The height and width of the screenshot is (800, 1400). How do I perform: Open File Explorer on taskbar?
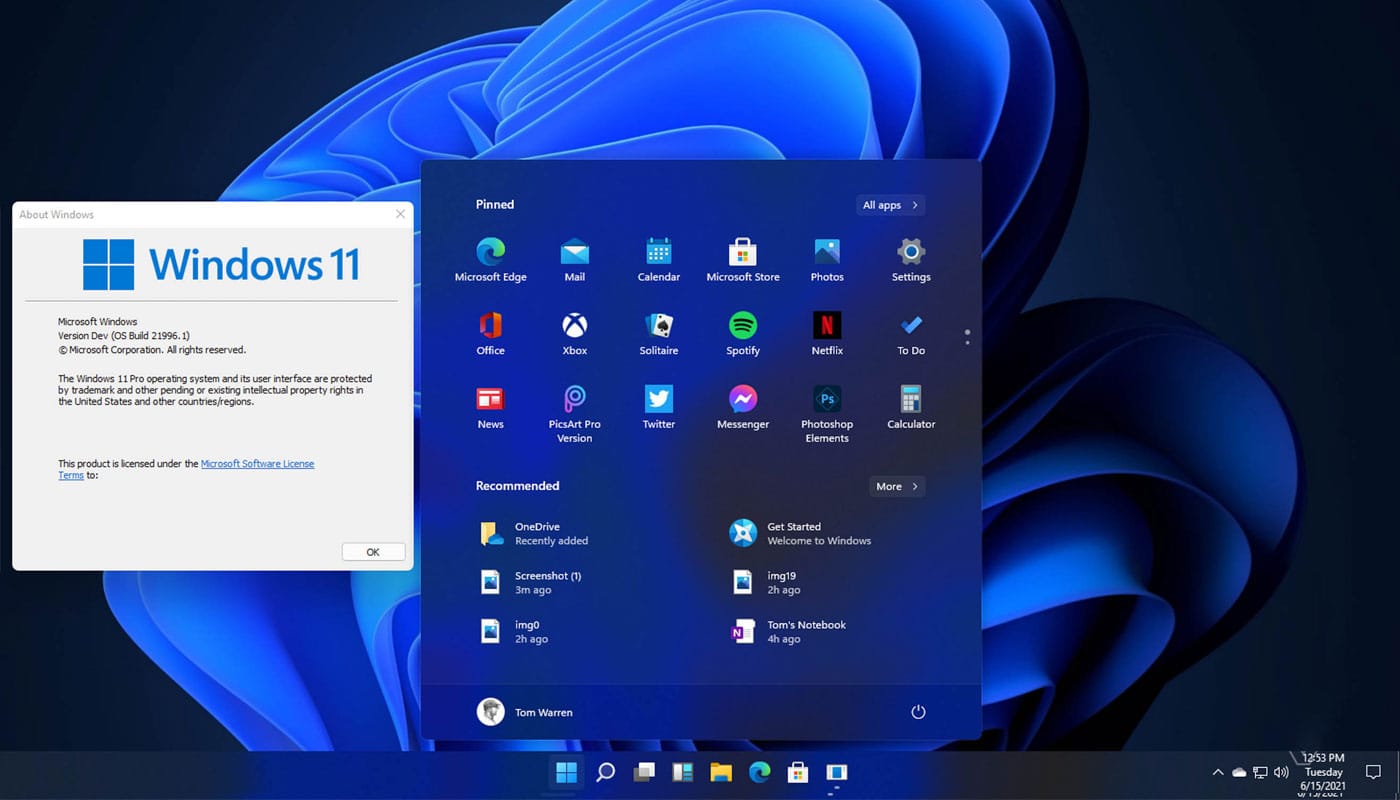click(721, 772)
